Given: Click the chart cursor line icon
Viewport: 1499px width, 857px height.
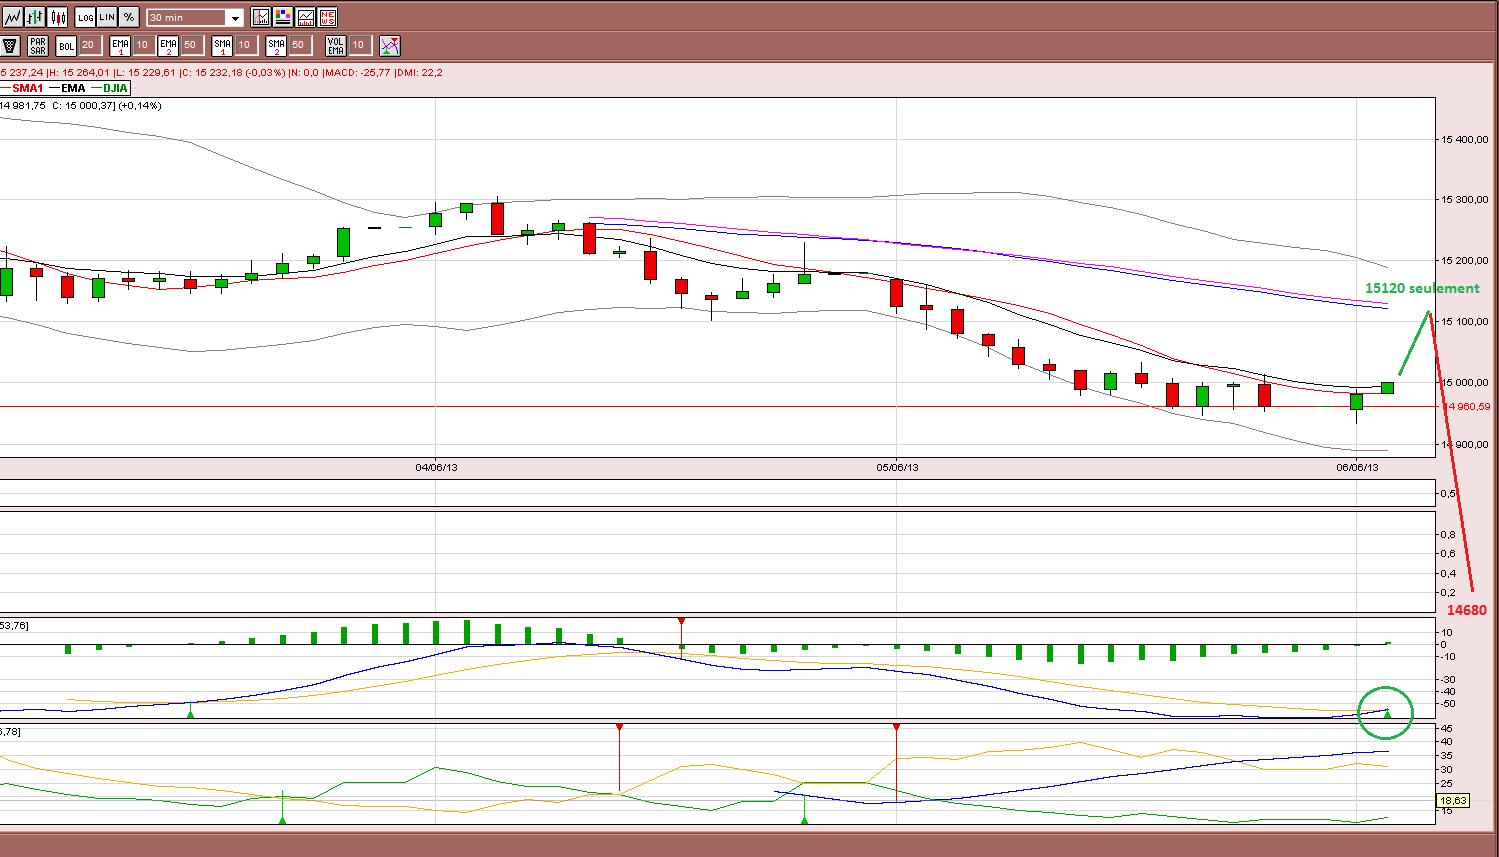Looking at the screenshot, I should point(261,17).
